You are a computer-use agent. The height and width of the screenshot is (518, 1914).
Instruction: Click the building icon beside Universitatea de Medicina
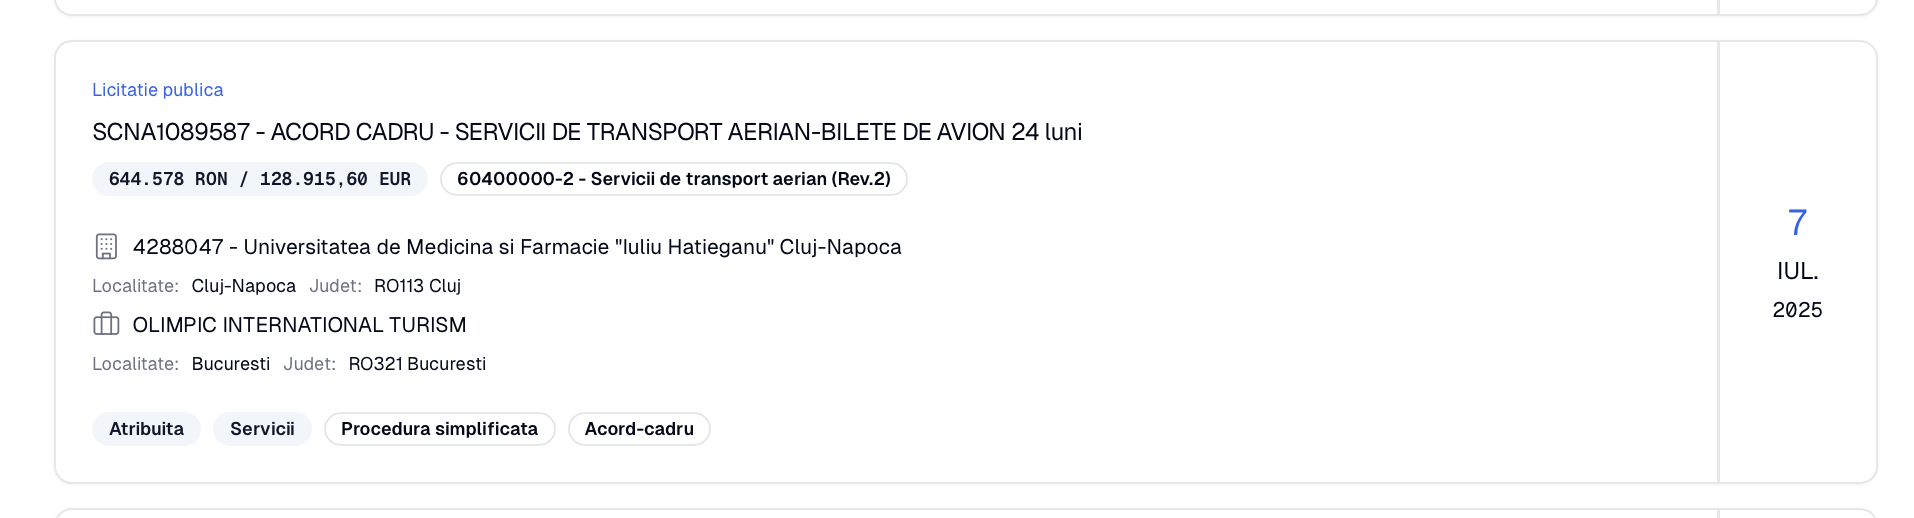click(106, 247)
